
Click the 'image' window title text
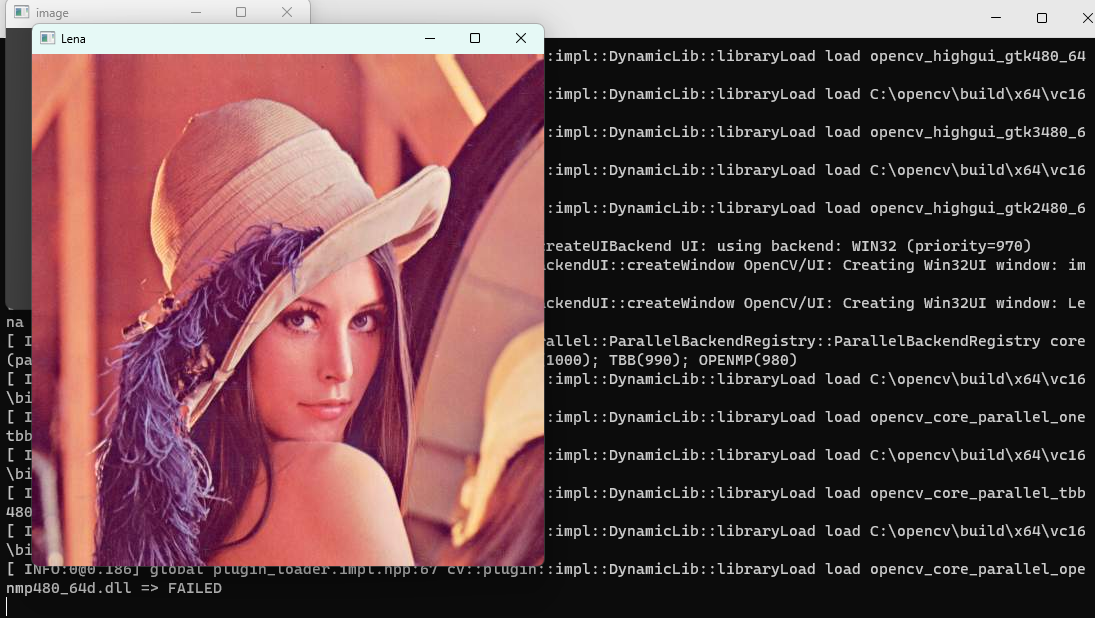point(52,13)
